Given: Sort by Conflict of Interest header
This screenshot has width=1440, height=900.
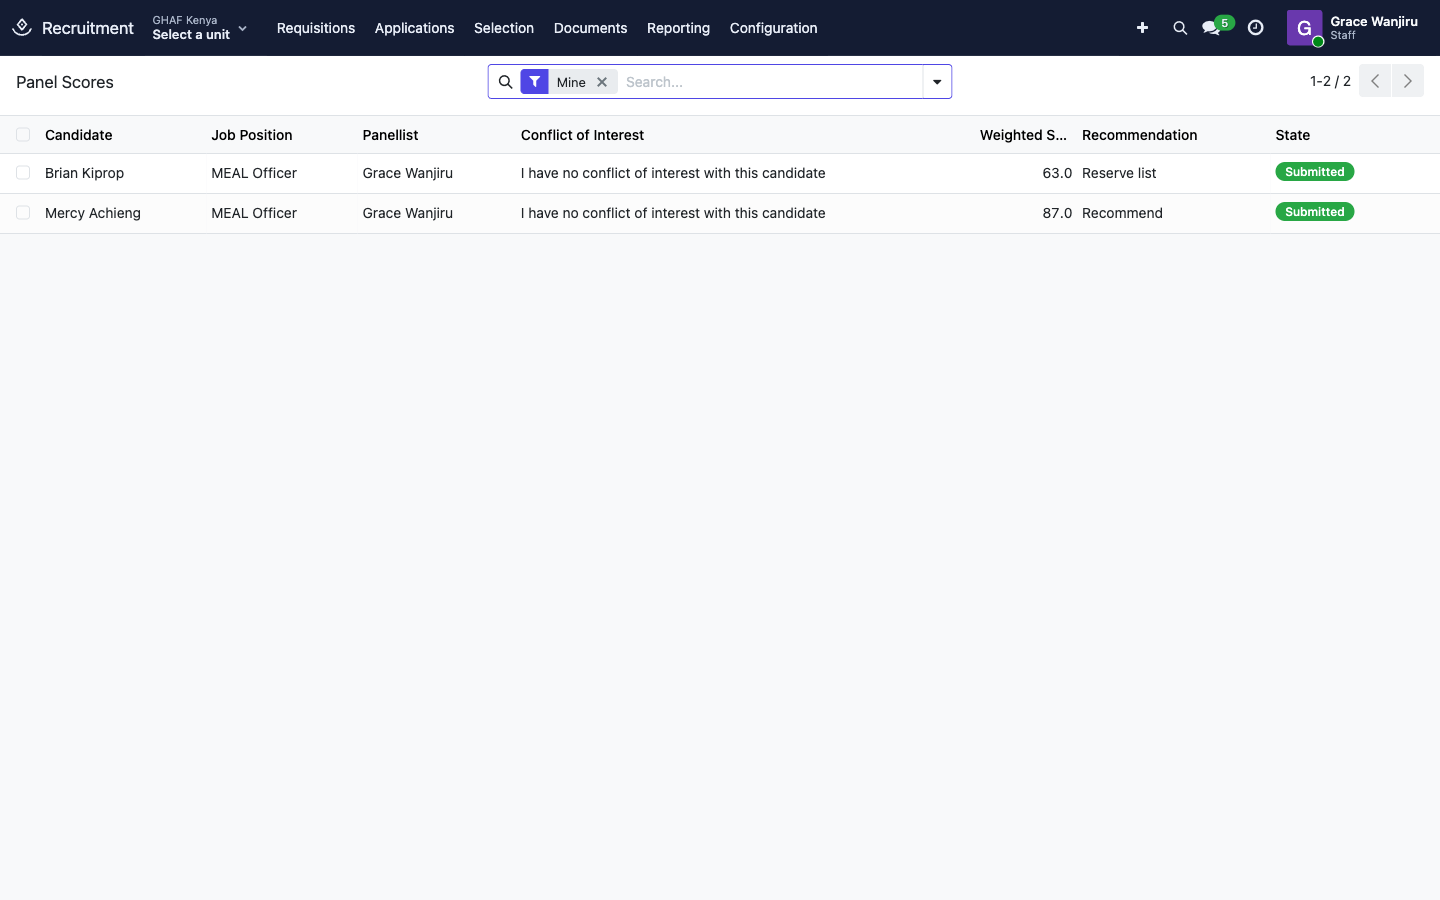Looking at the screenshot, I should [x=582, y=135].
